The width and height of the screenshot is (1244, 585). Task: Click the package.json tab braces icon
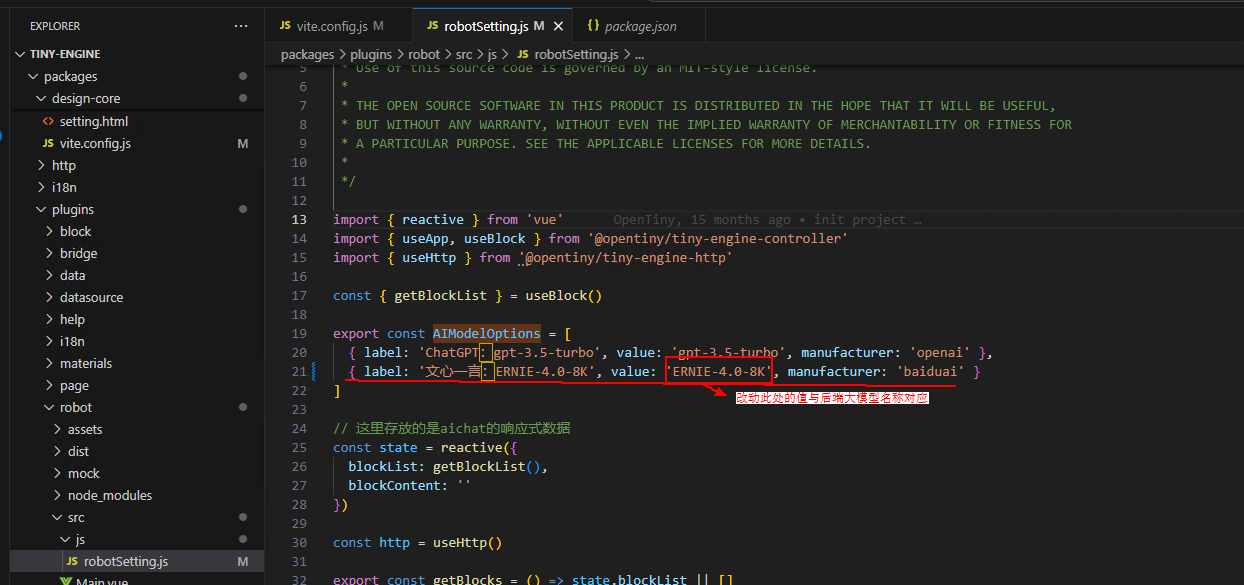click(x=593, y=26)
